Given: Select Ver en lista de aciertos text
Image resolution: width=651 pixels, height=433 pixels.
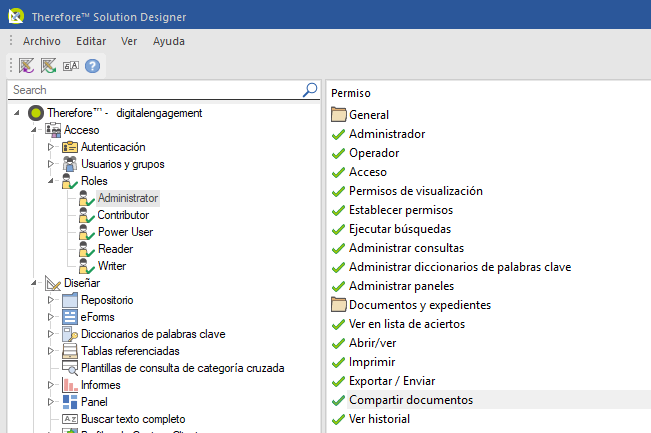Looking at the screenshot, I should [407, 324].
